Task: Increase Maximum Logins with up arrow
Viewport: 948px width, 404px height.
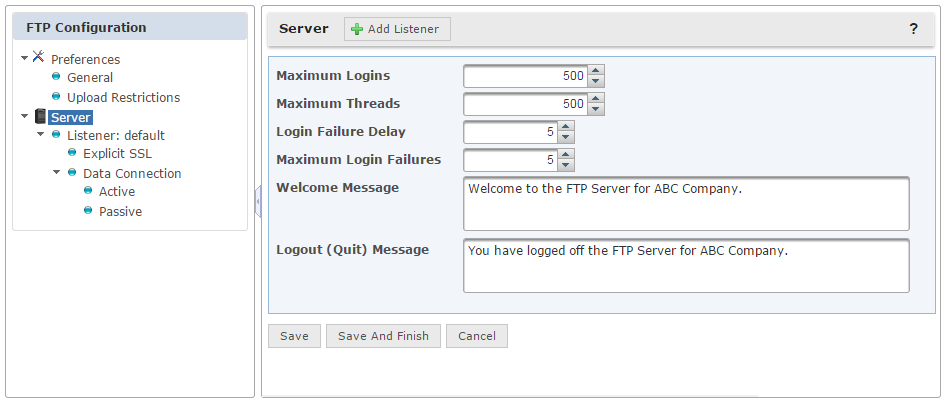Action: coord(596,71)
